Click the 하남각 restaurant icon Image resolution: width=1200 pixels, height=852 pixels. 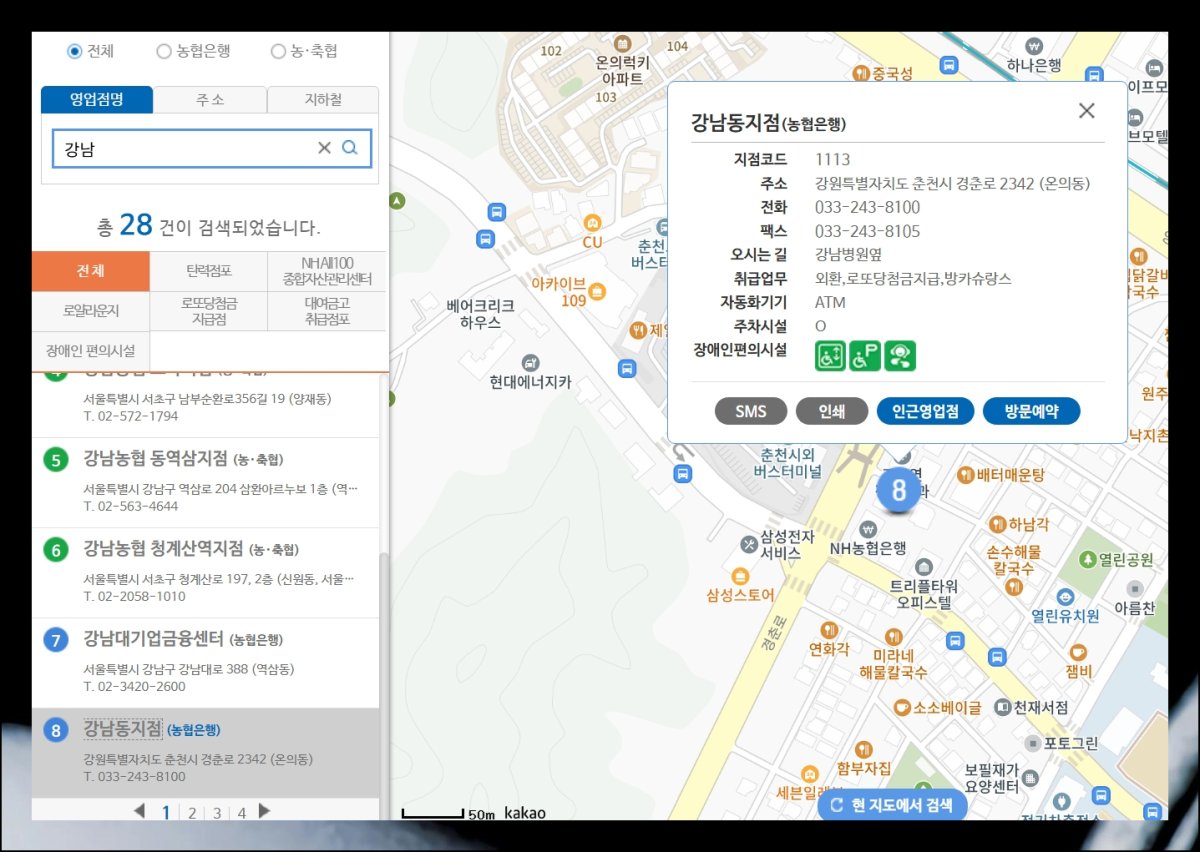tap(997, 524)
